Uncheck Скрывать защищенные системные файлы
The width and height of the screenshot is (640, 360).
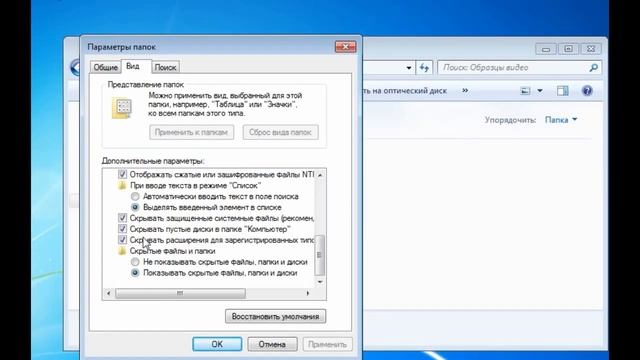point(122,218)
